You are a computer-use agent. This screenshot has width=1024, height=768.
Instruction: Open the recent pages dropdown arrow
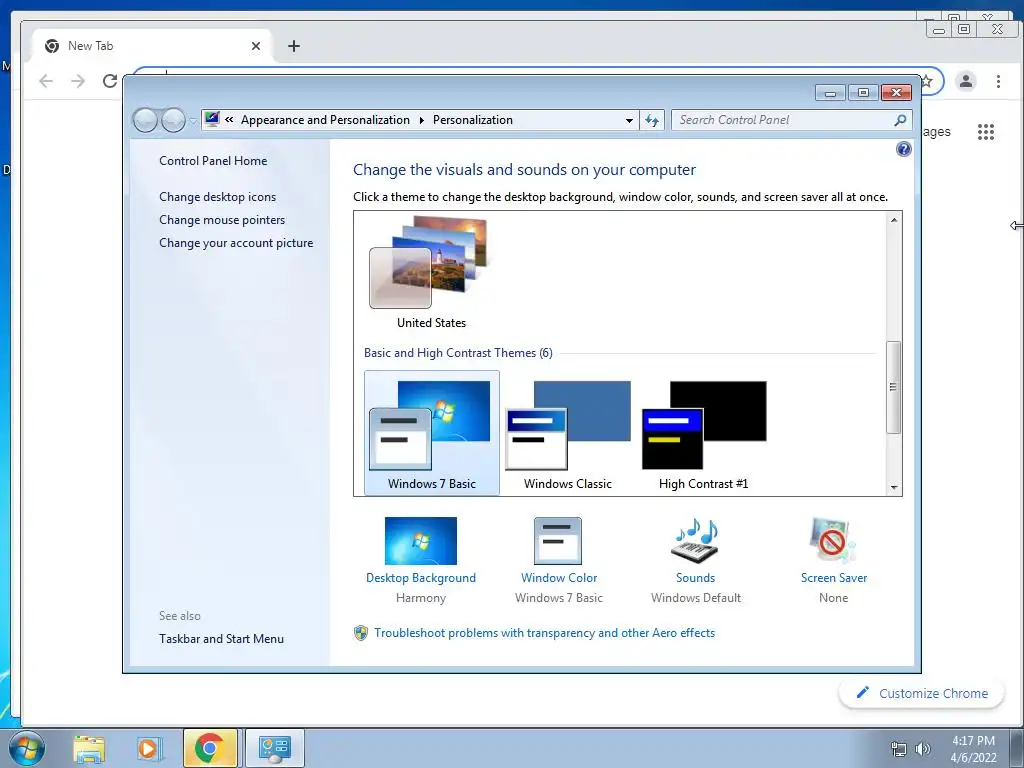tap(193, 120)
